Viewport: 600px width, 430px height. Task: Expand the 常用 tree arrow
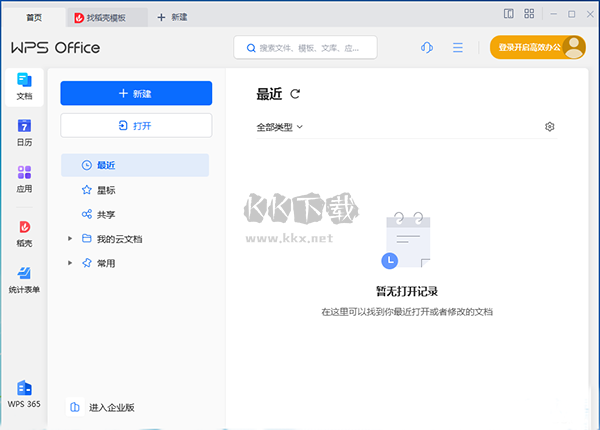pyautogui.click(x=70, y=263)
